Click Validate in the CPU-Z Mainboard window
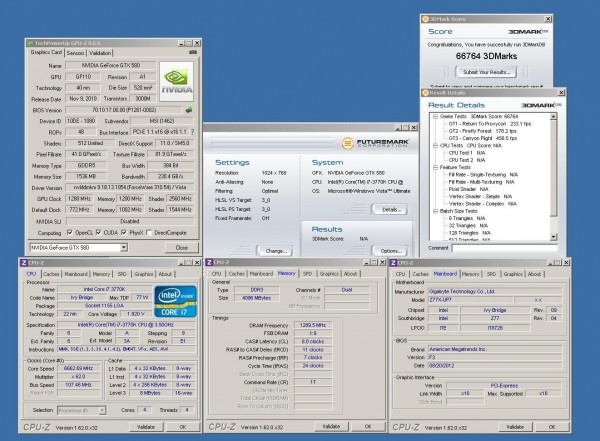This screenshot has height=441, width=600. 515,426
